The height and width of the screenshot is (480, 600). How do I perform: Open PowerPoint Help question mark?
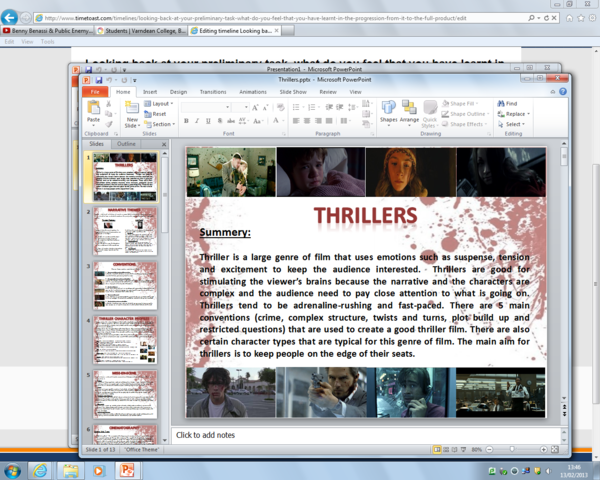coord(563,91)
